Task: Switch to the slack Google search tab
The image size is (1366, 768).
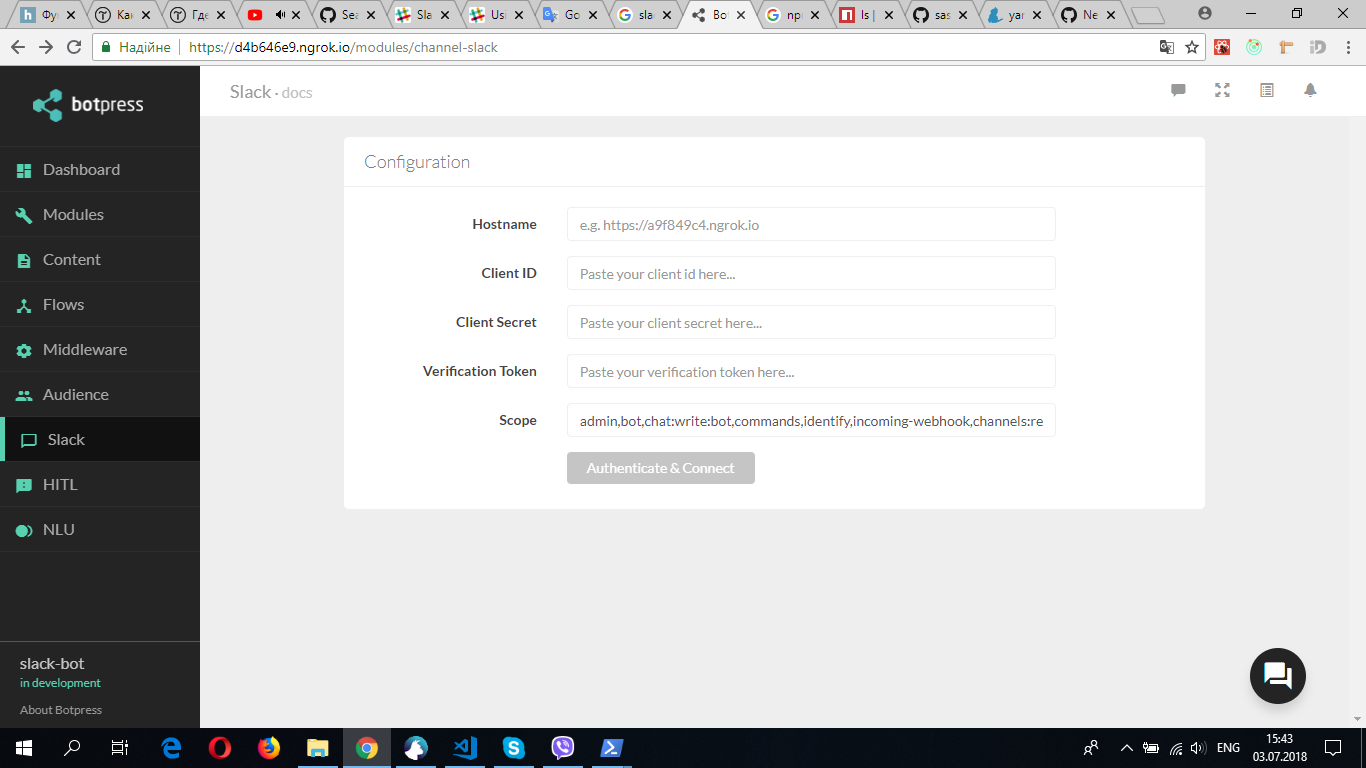Action: click(x=645, y=15)
